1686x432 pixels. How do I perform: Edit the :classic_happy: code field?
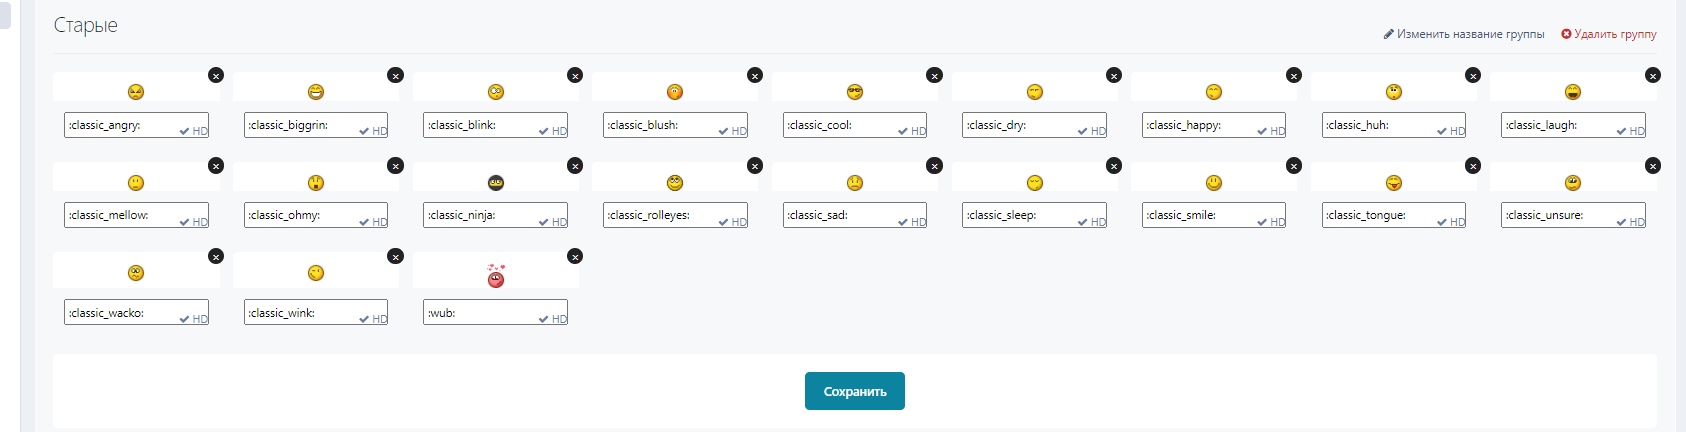pyautogui.click(x=1197, y=125)
